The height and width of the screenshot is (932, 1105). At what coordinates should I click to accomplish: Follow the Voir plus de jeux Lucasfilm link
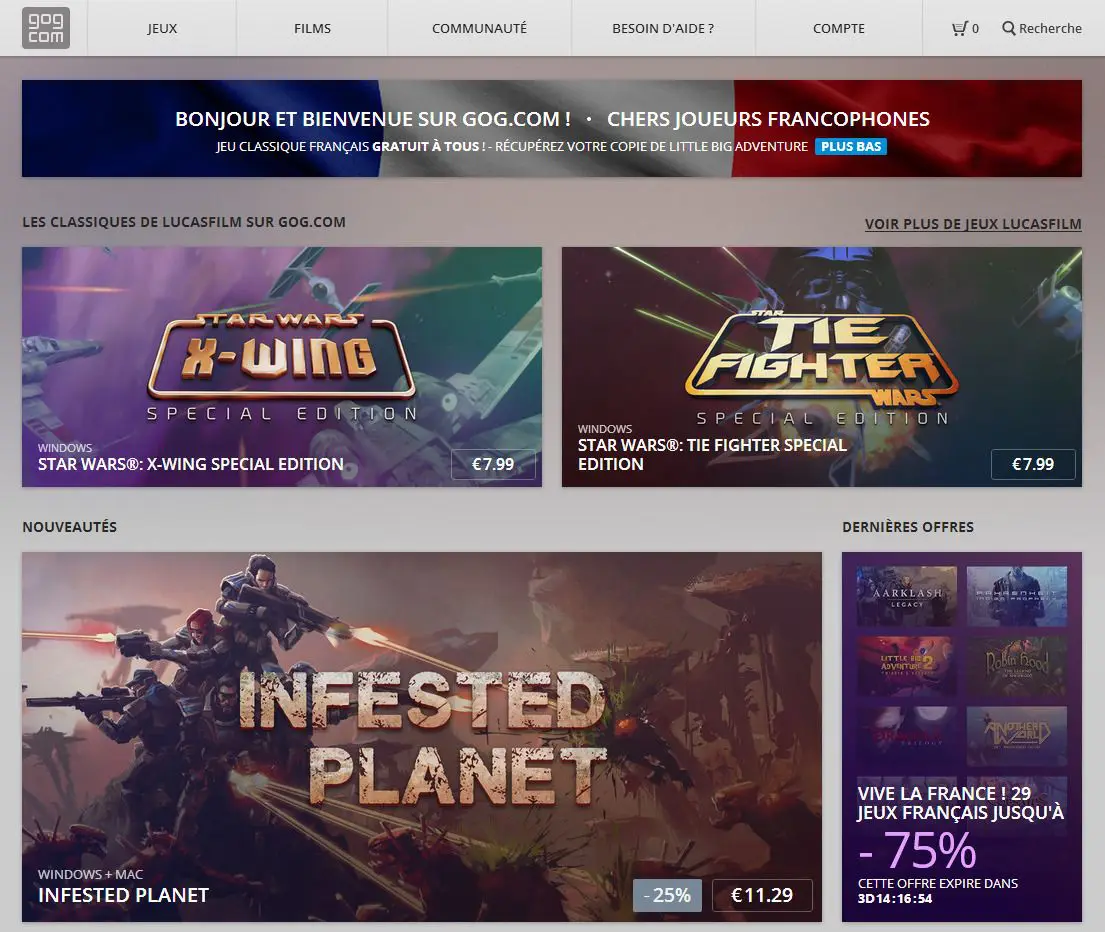[x=973, y=224]
